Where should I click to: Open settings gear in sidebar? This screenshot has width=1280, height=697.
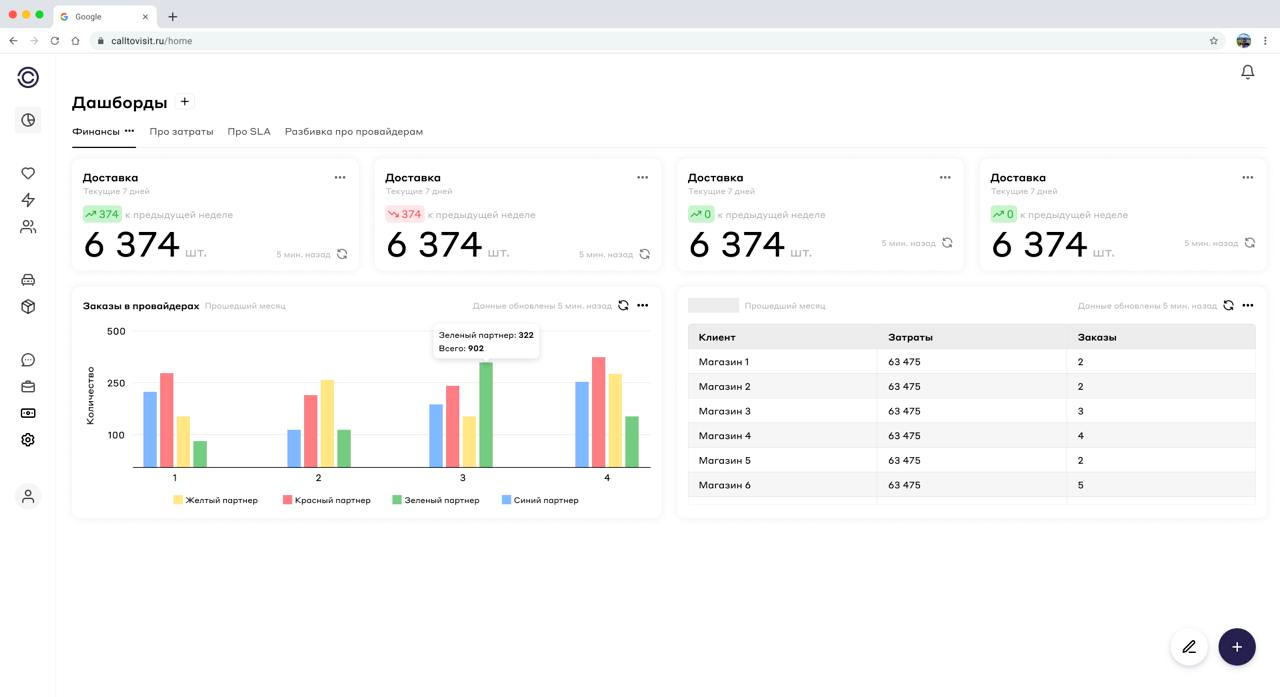tap(28, 440)
